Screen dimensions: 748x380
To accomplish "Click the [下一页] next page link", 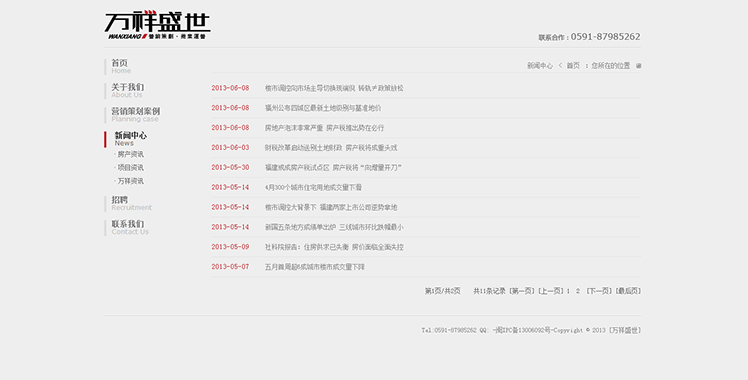I will (599, 291).
